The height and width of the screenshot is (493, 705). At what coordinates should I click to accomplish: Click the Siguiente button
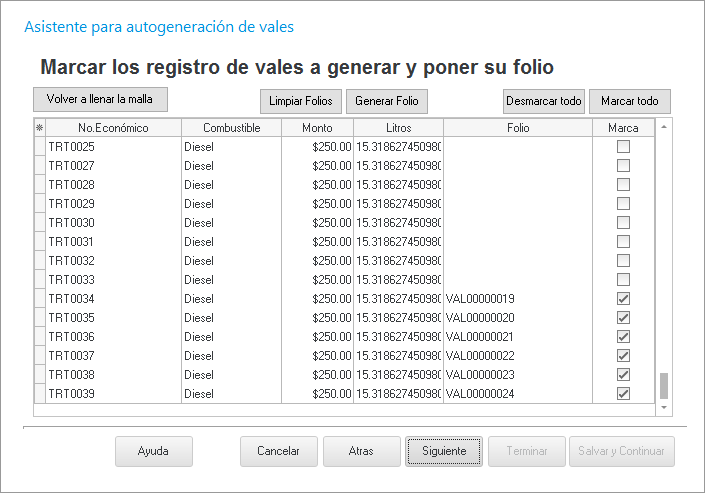tap(444, 451)
